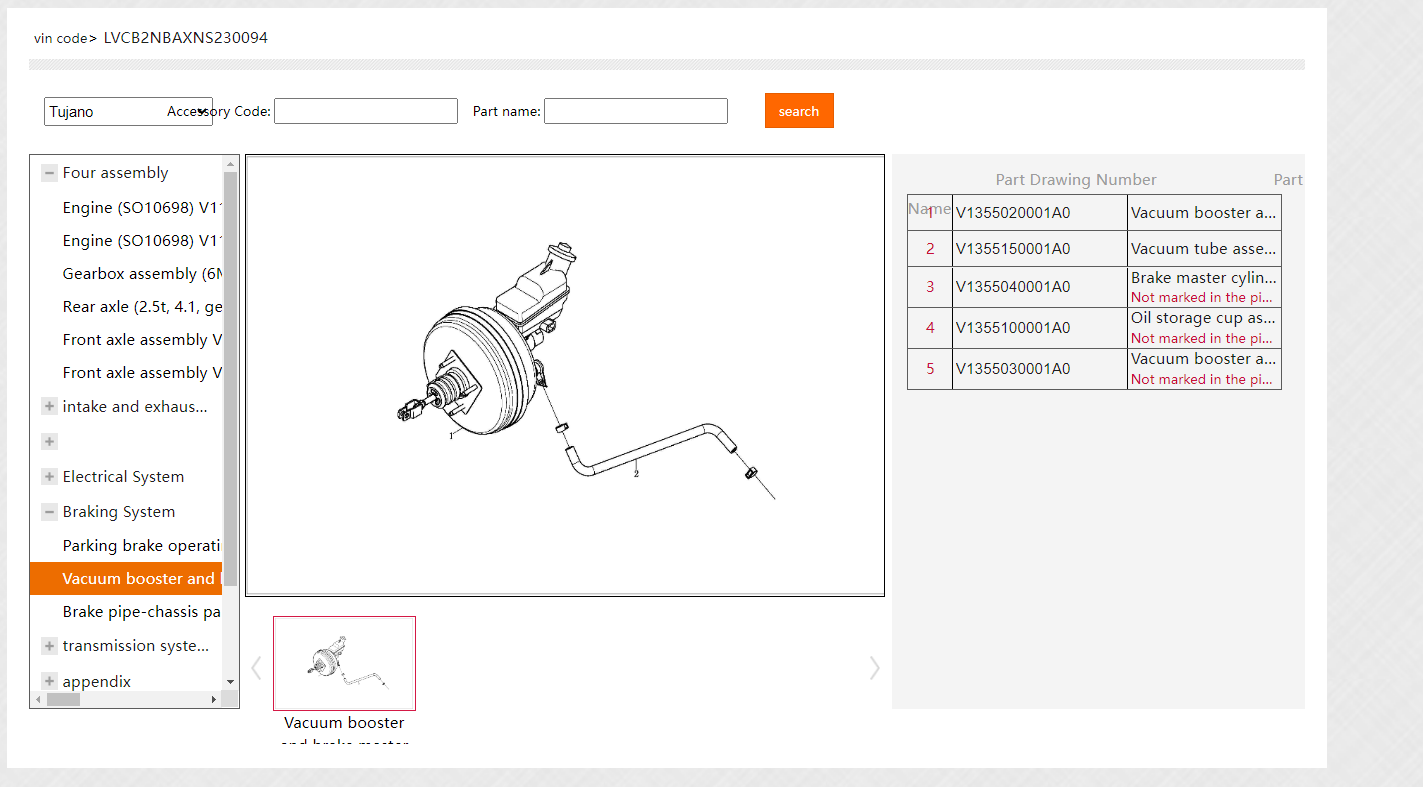Open the Tujano vehicle model dropdown
The width and height of the screenshot is (1423, 787).
click(x=128, y=111)
